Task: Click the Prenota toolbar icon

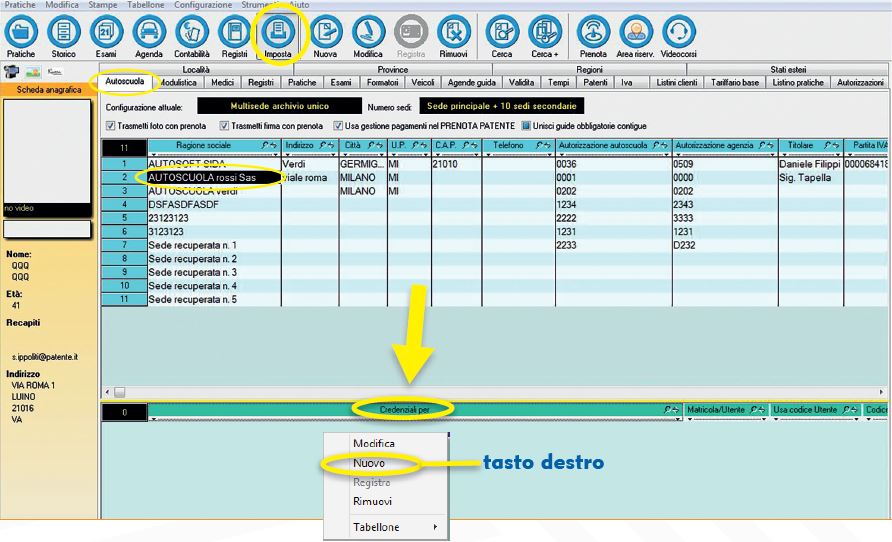Action: click(x=593, y=36)
